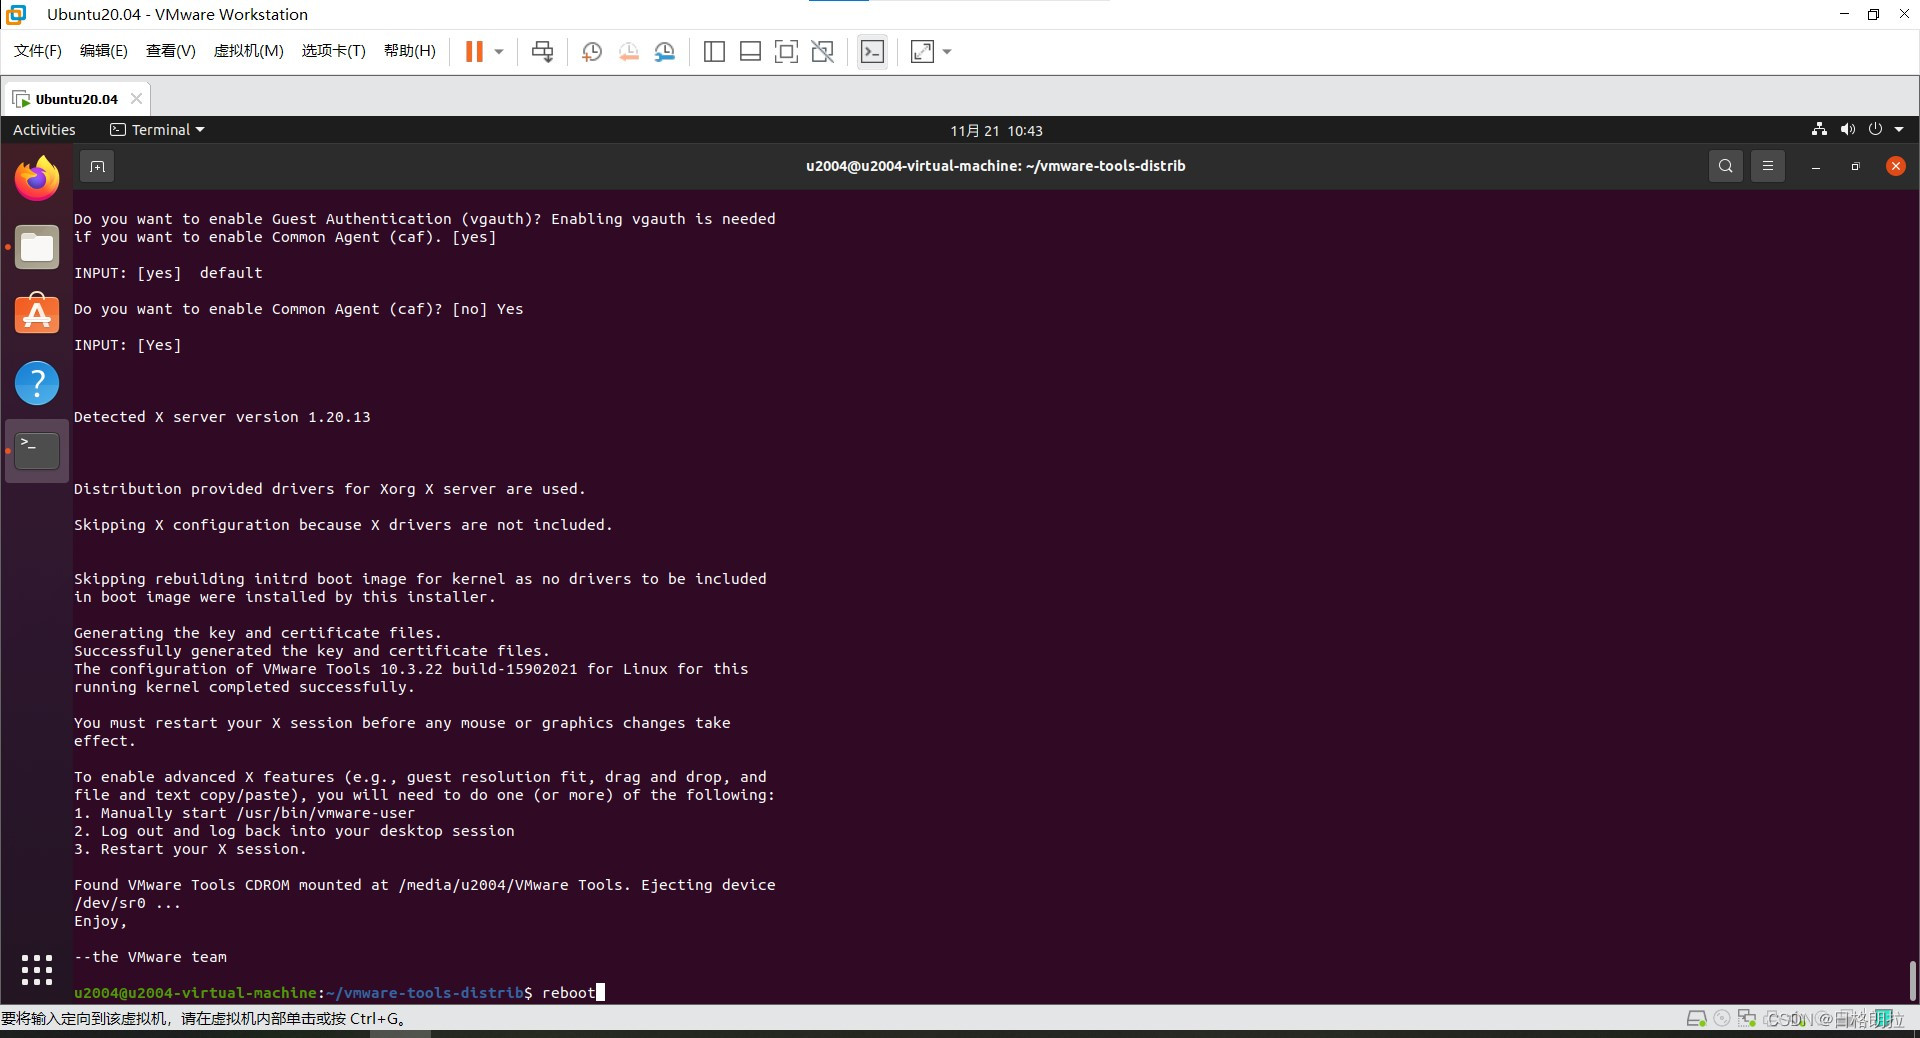1920x1038 pixels.
Task: Restore the Ubuntu terminal window size
Action: 1855,167
